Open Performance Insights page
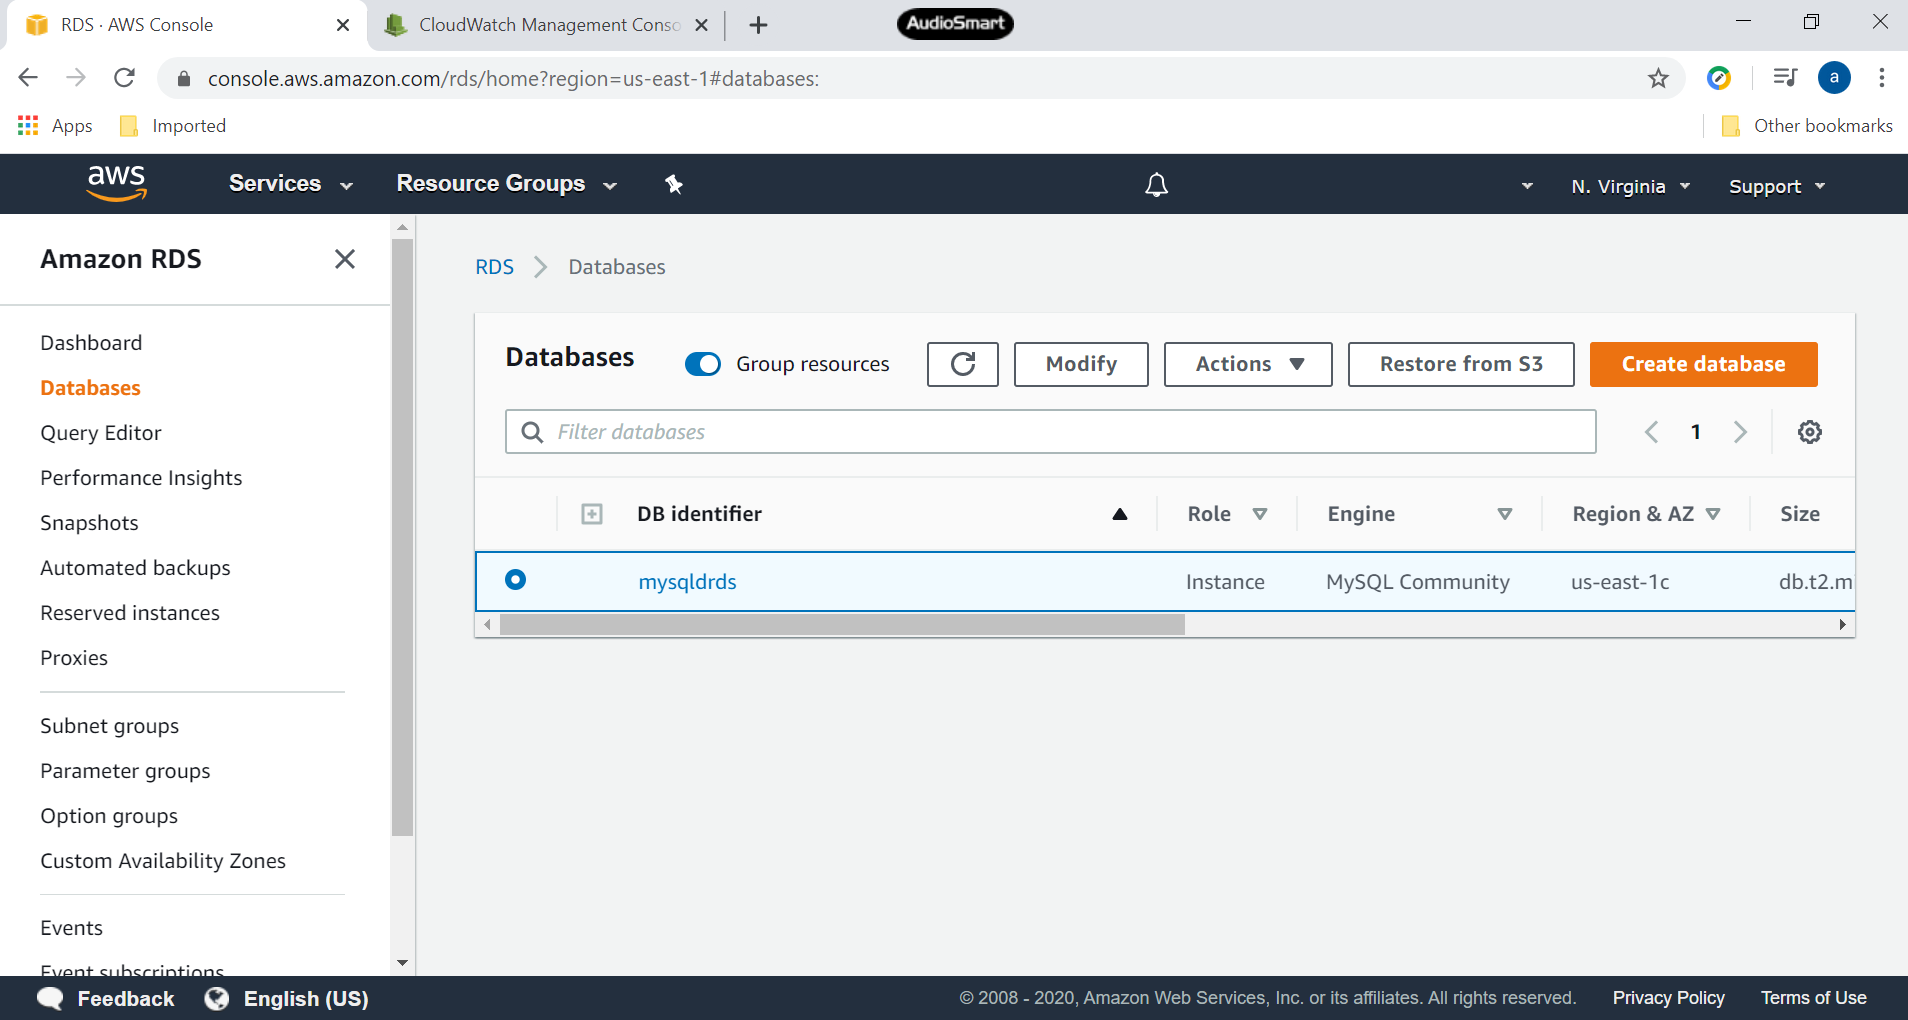Viewport: 1908px width, 1020px height. [x=141, y=478]
